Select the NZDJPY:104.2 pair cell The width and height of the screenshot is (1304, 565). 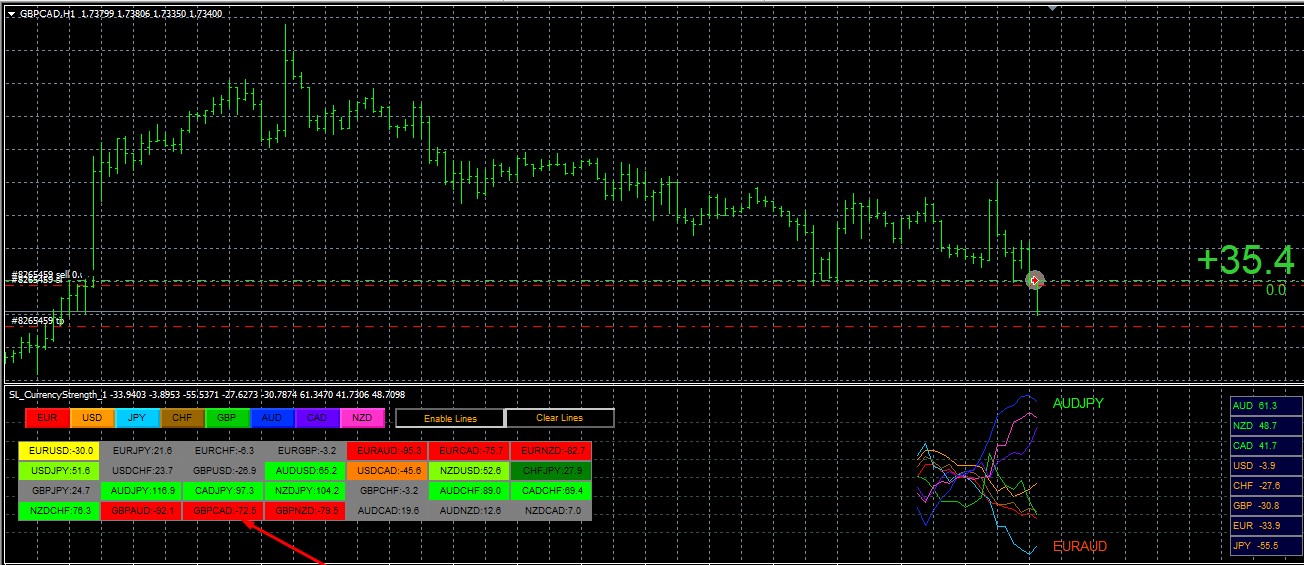(305, 491)
